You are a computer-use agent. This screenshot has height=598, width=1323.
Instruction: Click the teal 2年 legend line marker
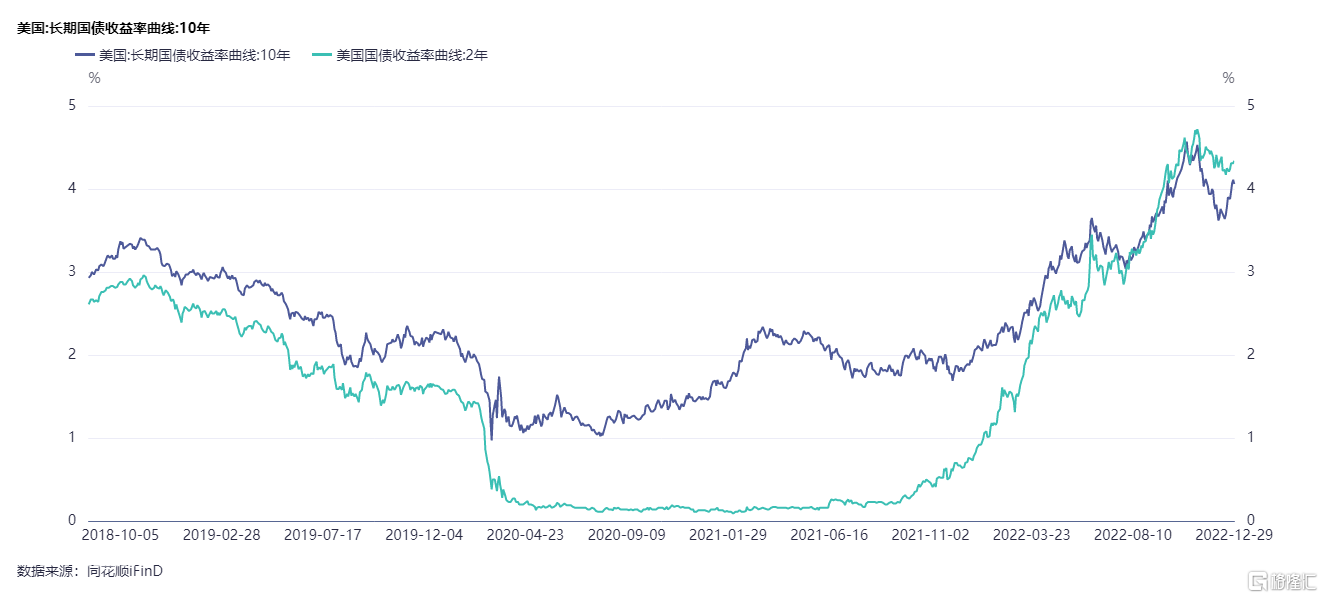pyautogui.click(x=321, y=56)
